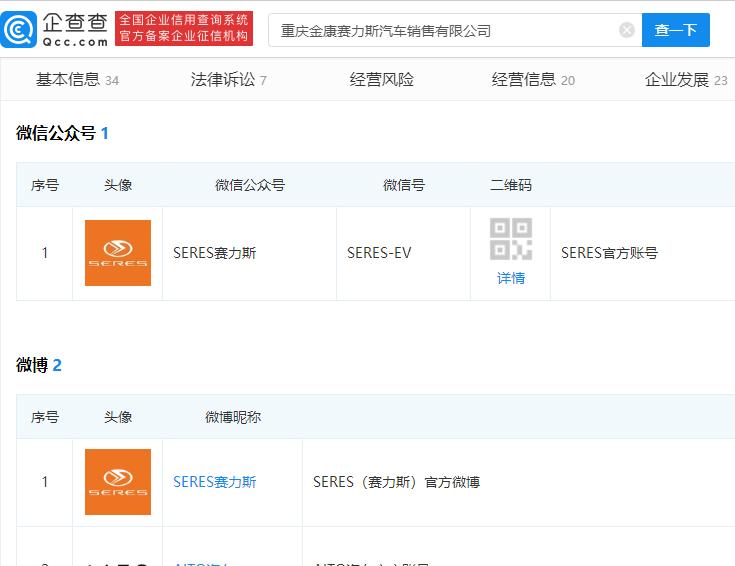Image resolution: width=735 pixels, height=566 pixels.
Task: Click the 查一下 search button
Action: [675, 30]
